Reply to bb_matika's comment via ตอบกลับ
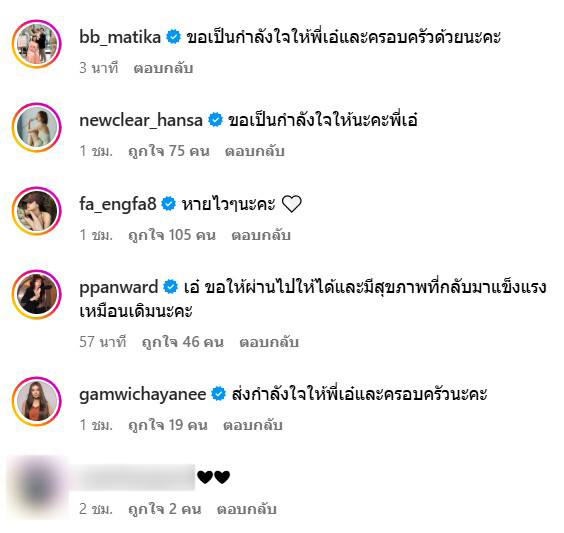 [163, 68]
